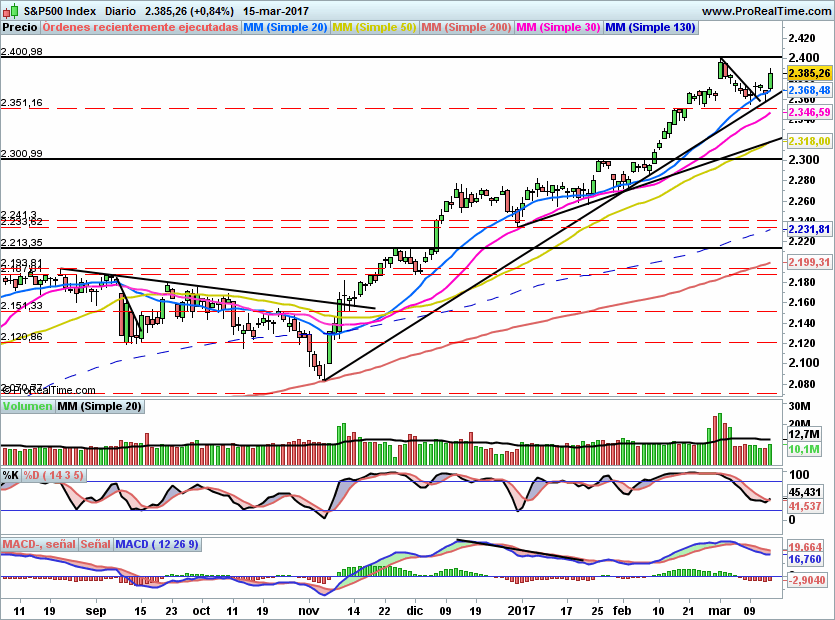
Task: Click the red stochastic value 41,537
Action: click(805, 506)
